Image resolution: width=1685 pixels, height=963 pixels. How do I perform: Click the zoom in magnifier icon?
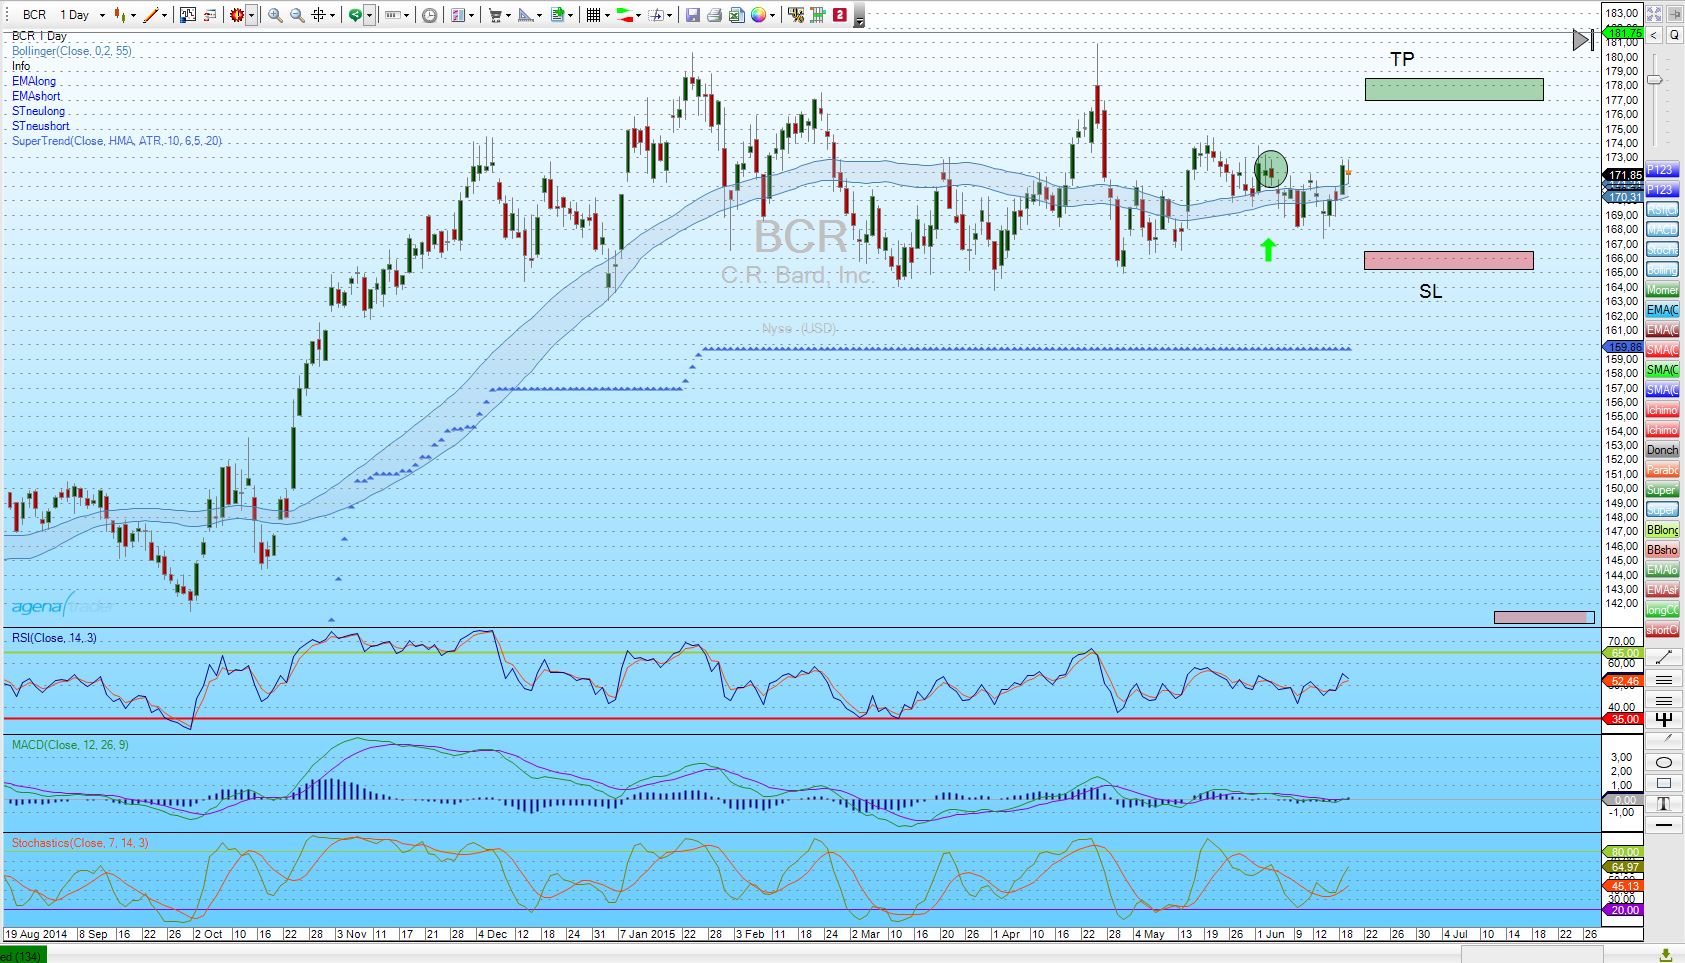pos(274,15)
